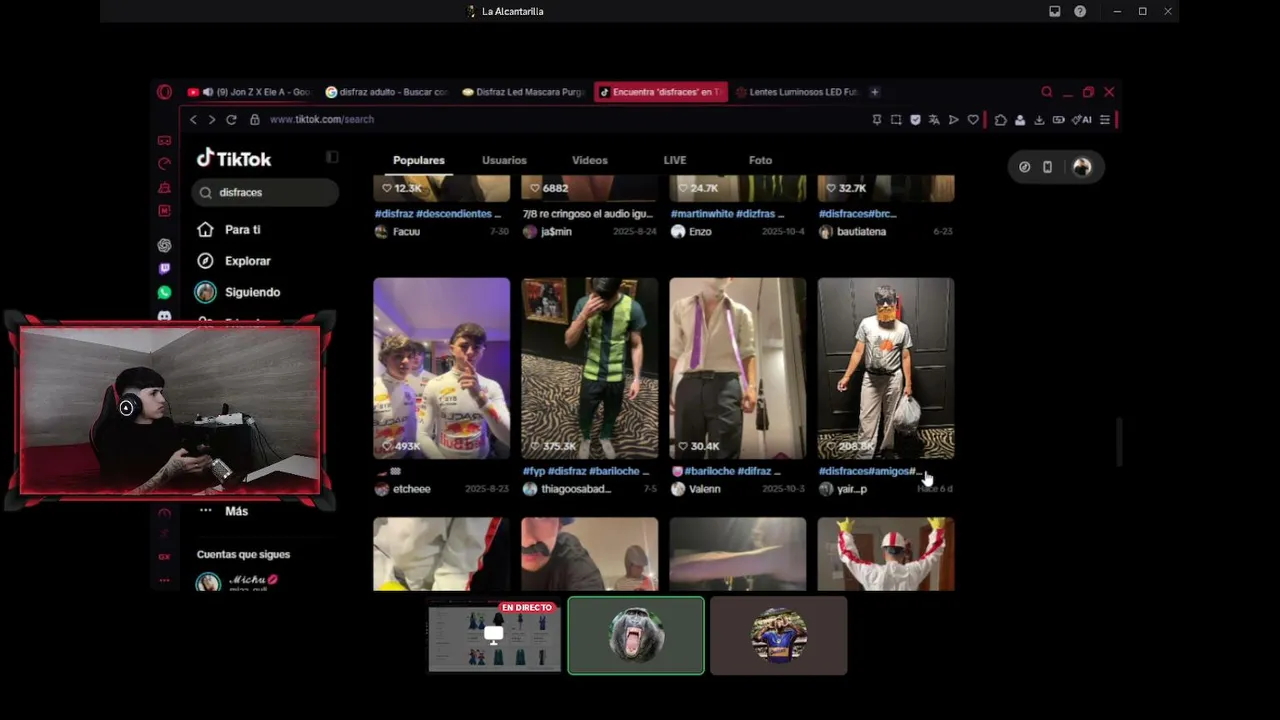This screenshot has height=720, width=1280.
Task: Switch to the Videos results tab
Action: pyautogui.click(x=590, y=160)
